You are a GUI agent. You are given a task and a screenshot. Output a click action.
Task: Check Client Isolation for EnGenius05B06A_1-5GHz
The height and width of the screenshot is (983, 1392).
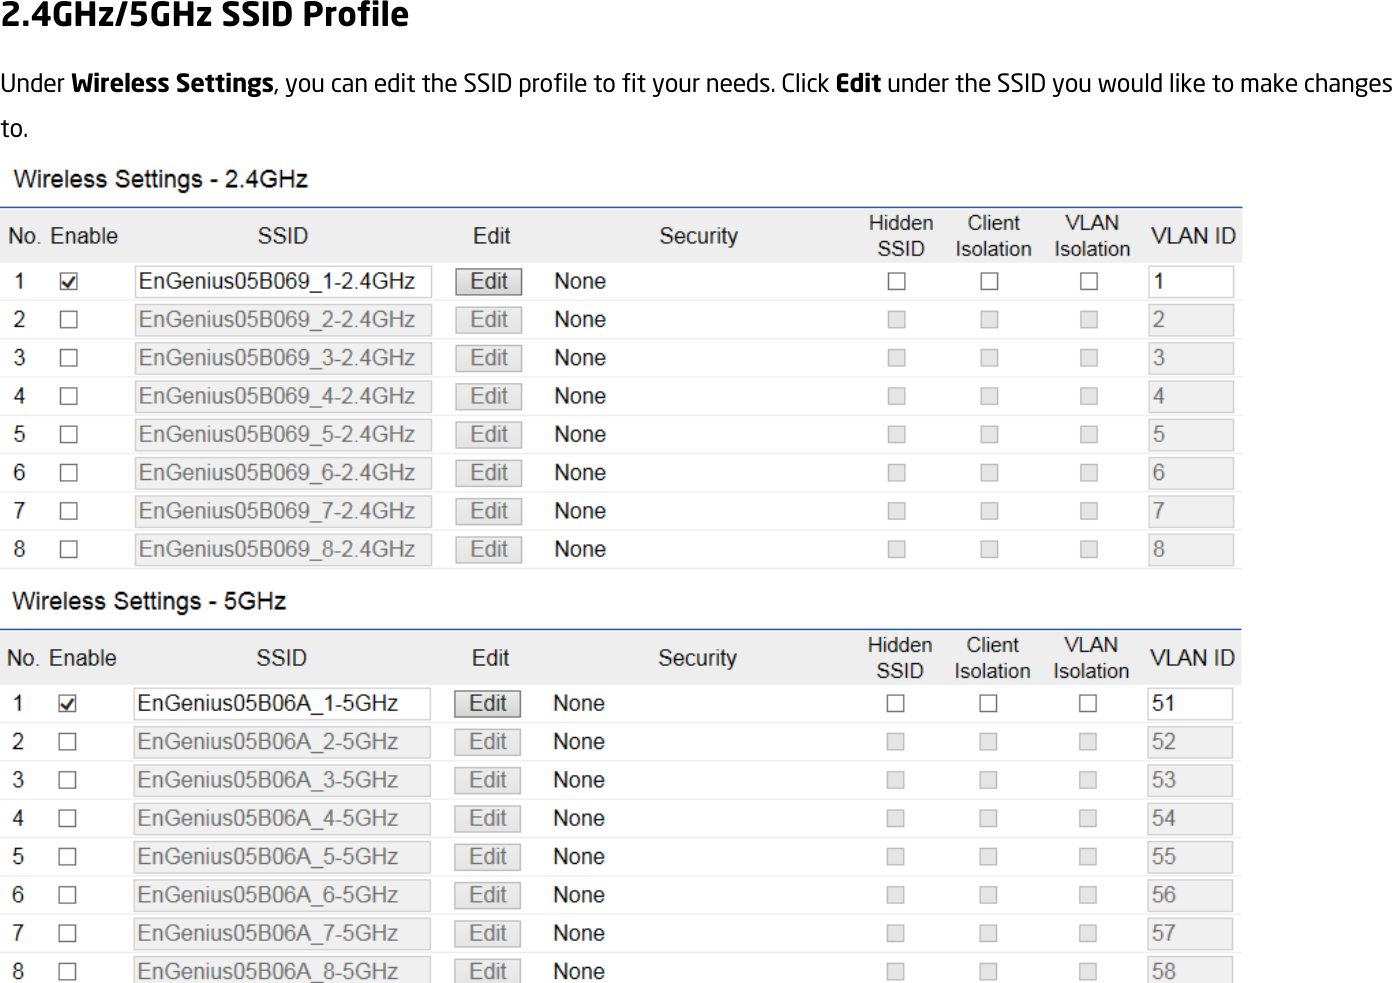point(989,704)
